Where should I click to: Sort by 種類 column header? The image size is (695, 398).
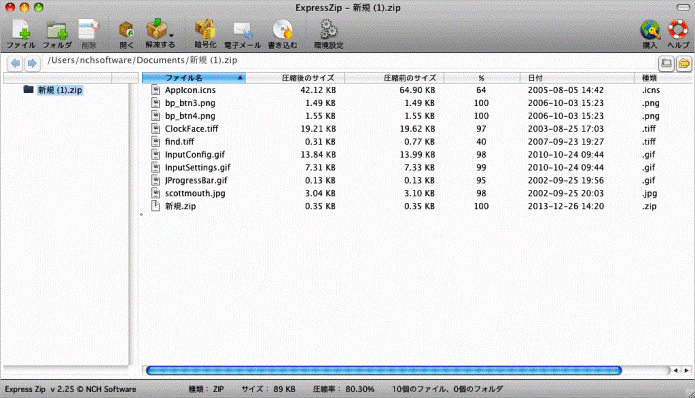point(664,78)
